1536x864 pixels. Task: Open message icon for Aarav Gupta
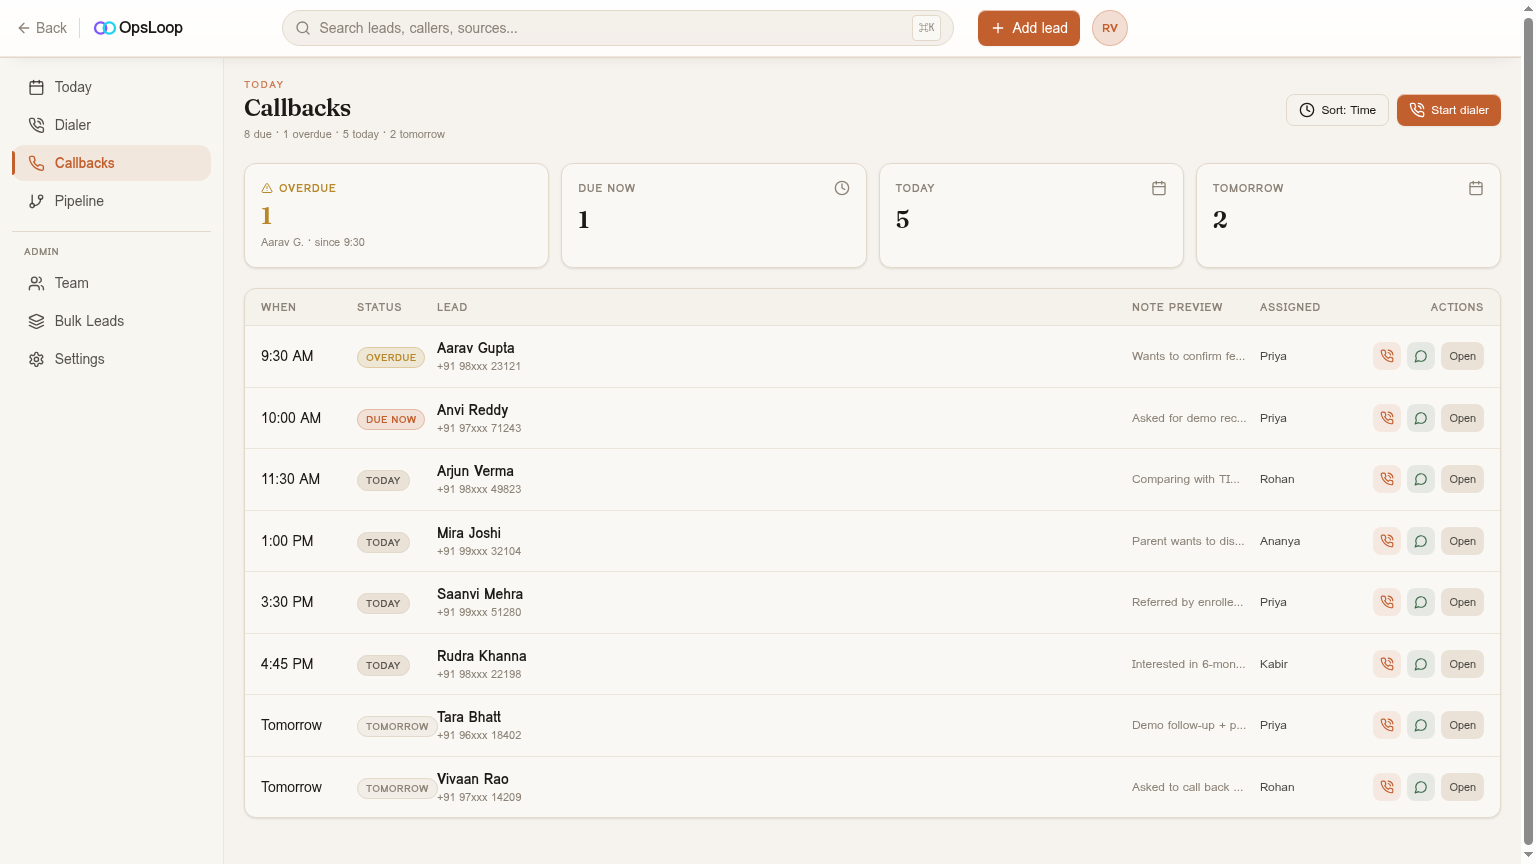1420,356
